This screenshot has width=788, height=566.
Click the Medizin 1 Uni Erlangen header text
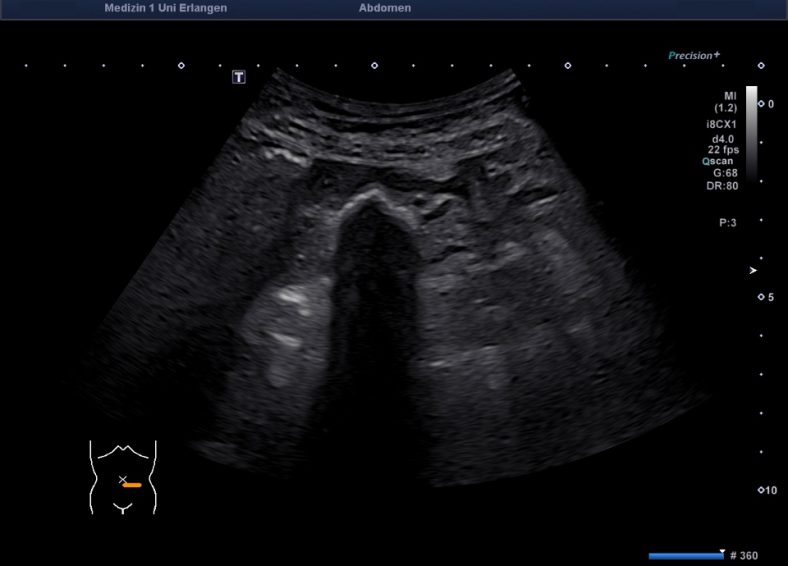[165, 8]
